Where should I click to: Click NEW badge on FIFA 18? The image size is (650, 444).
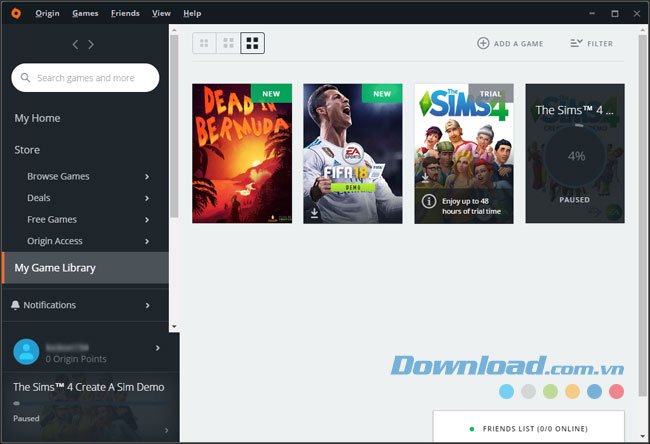382,94
